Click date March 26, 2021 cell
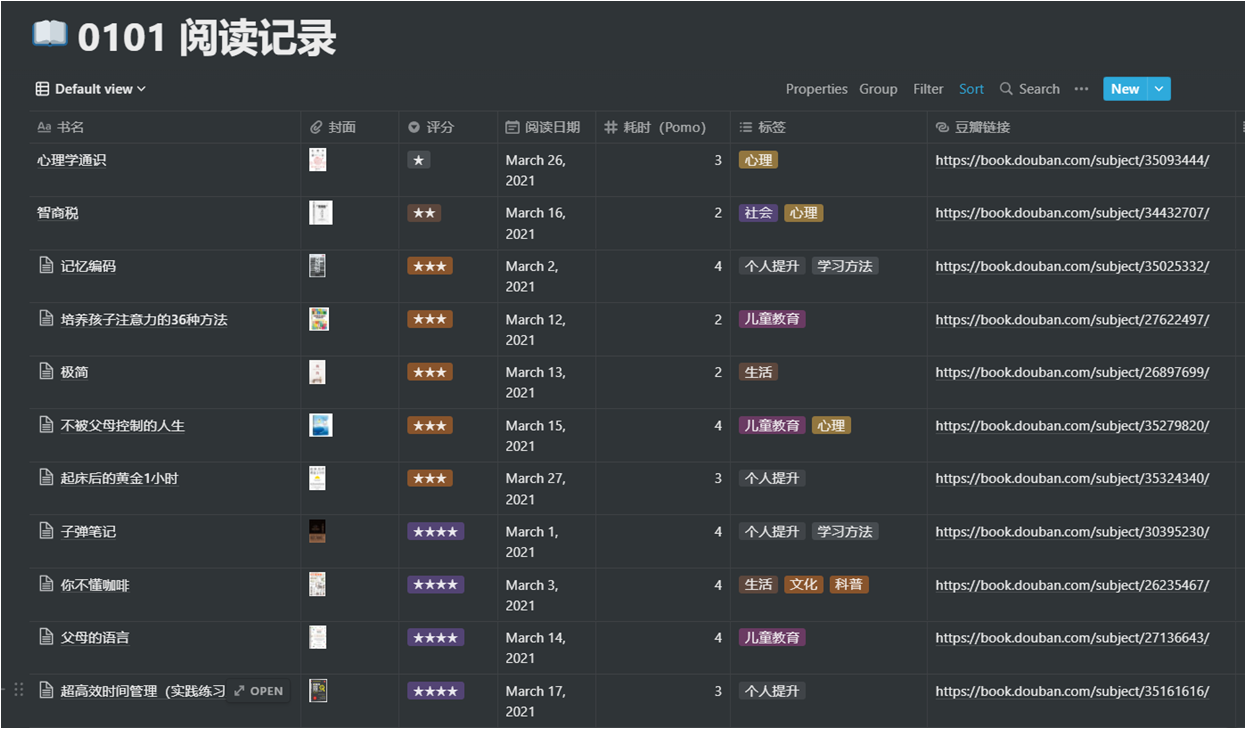The image size is (1246, 729). coord(546,170)
